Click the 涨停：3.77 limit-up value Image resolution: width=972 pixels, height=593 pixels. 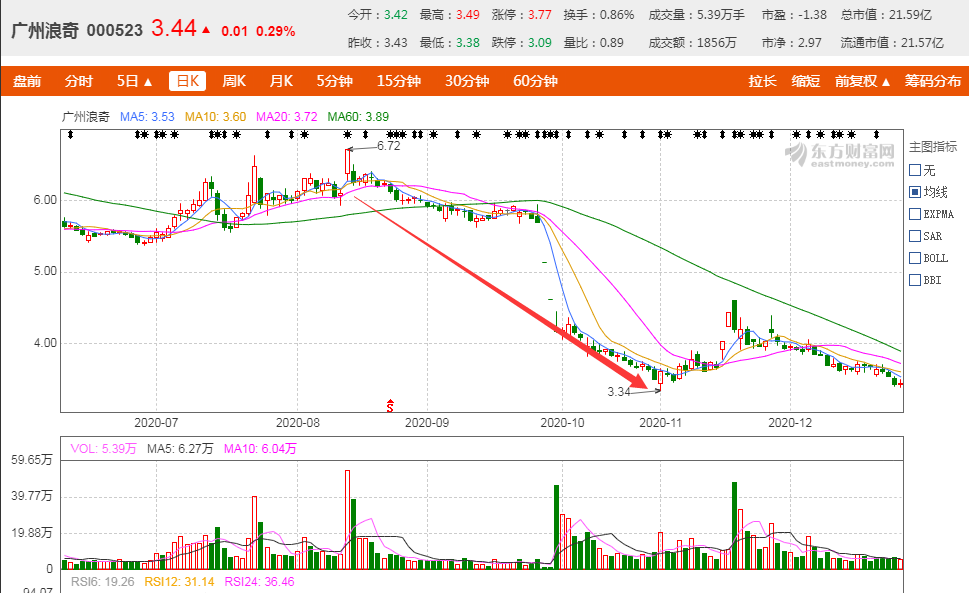[521, 15]
